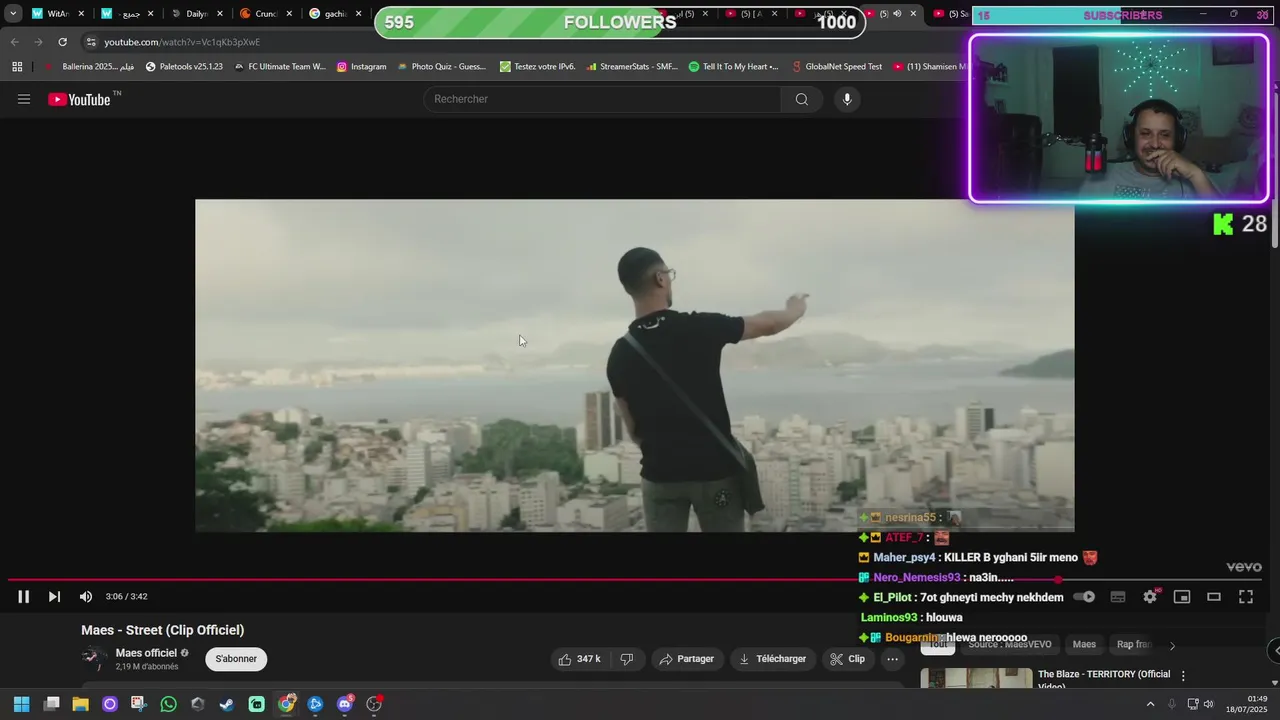Open the YouTube guide hamburger menu

coord(24,99)
